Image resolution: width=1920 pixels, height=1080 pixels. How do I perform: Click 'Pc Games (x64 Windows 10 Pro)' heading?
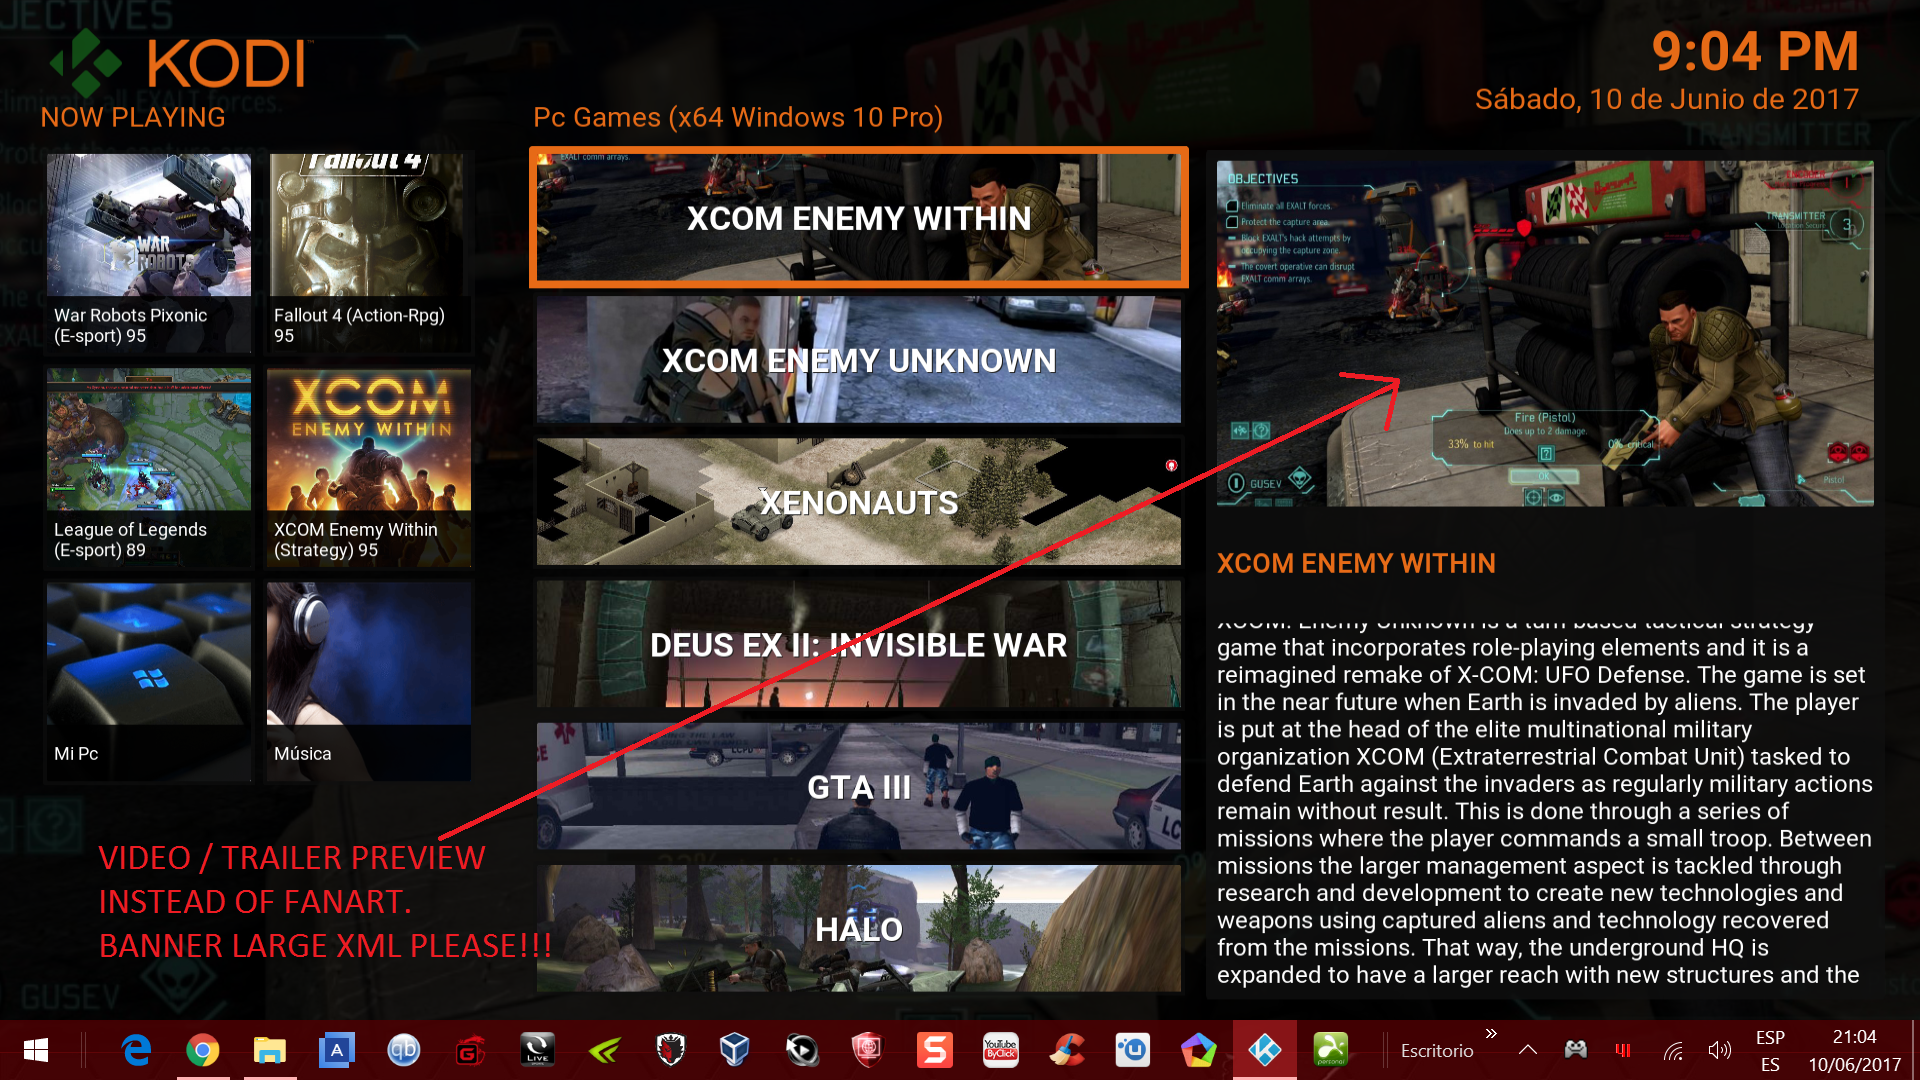[x=738, y=117]
